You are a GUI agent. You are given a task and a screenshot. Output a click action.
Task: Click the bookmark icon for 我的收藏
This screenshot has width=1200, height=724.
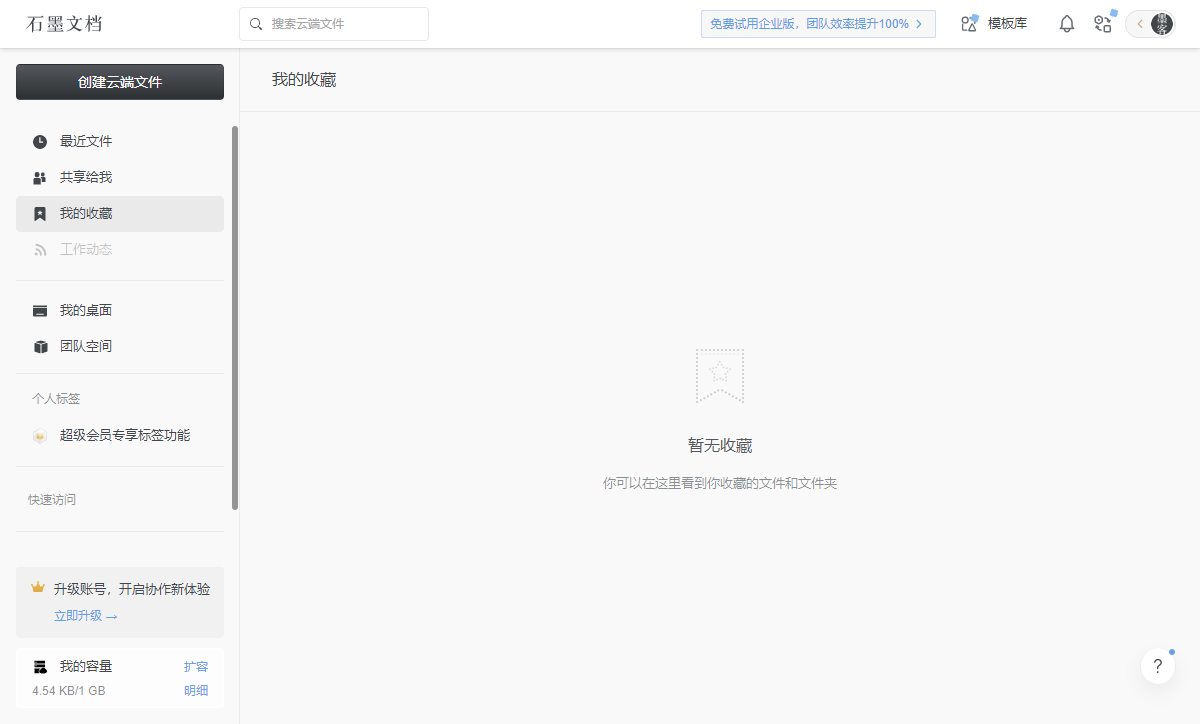[40, 214]
